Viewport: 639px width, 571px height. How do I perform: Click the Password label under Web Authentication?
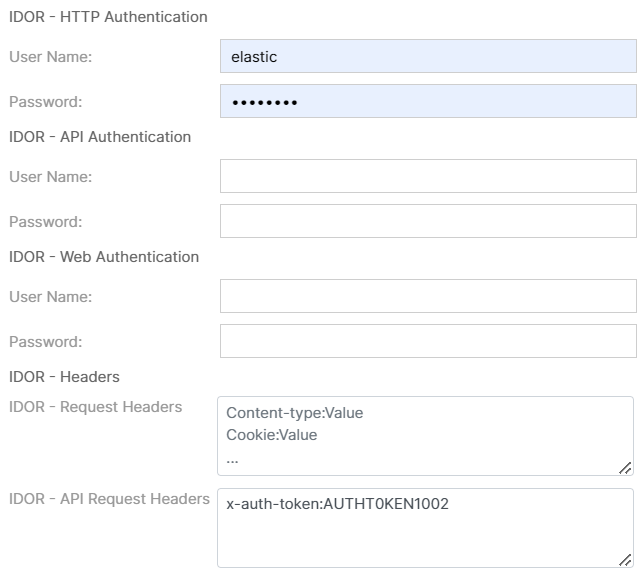(x=46, y=342)
